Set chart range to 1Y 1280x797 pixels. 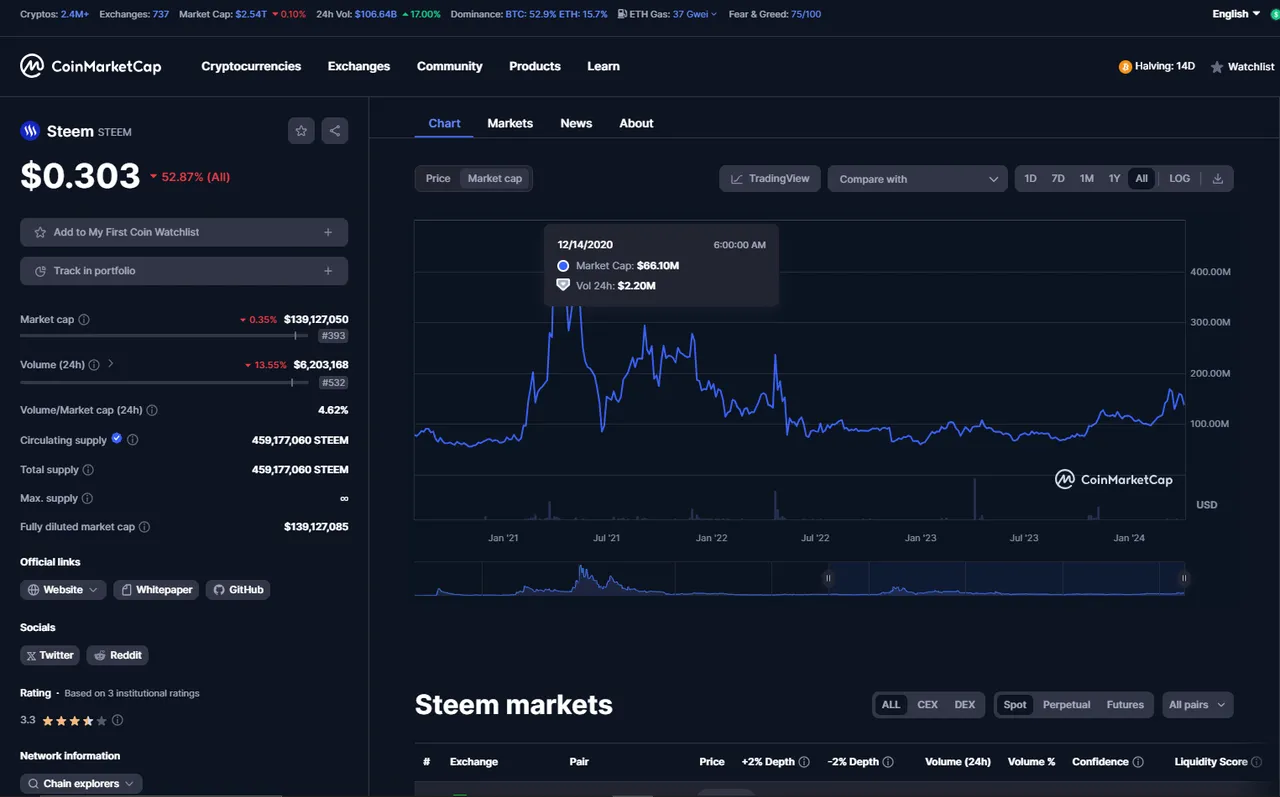[x=1114, y=179]
